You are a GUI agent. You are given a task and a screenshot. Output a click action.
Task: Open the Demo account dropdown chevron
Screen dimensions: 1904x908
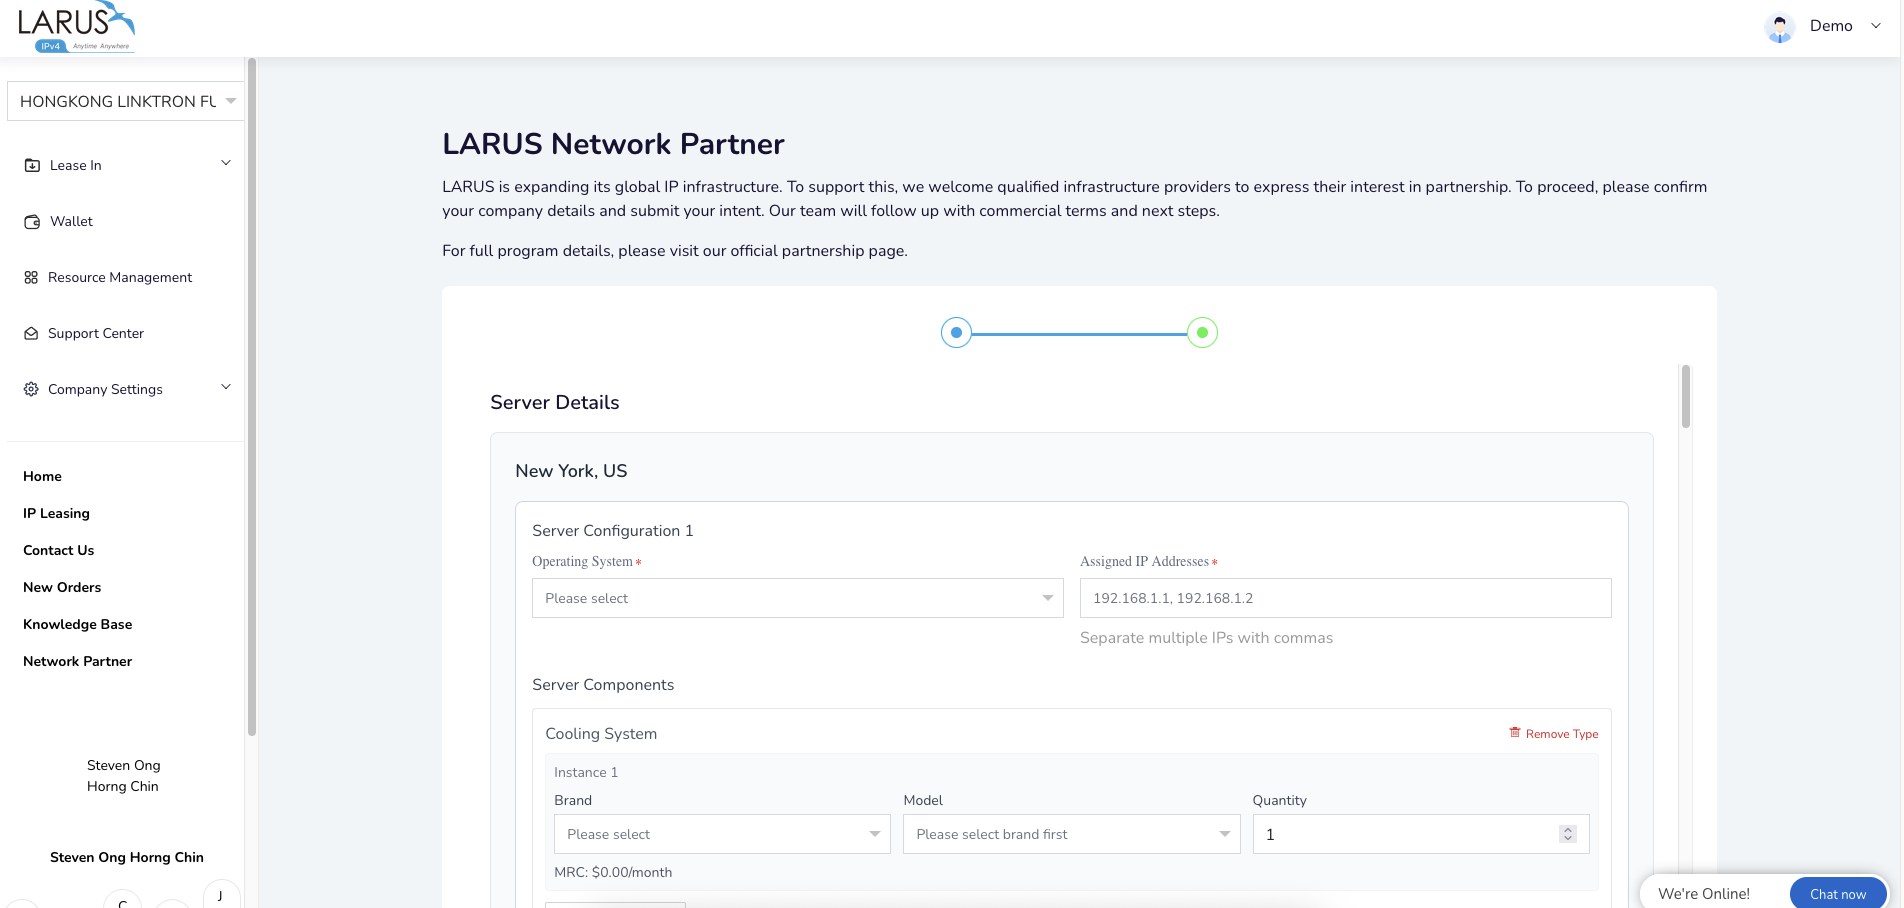(x=1876, y=26)
